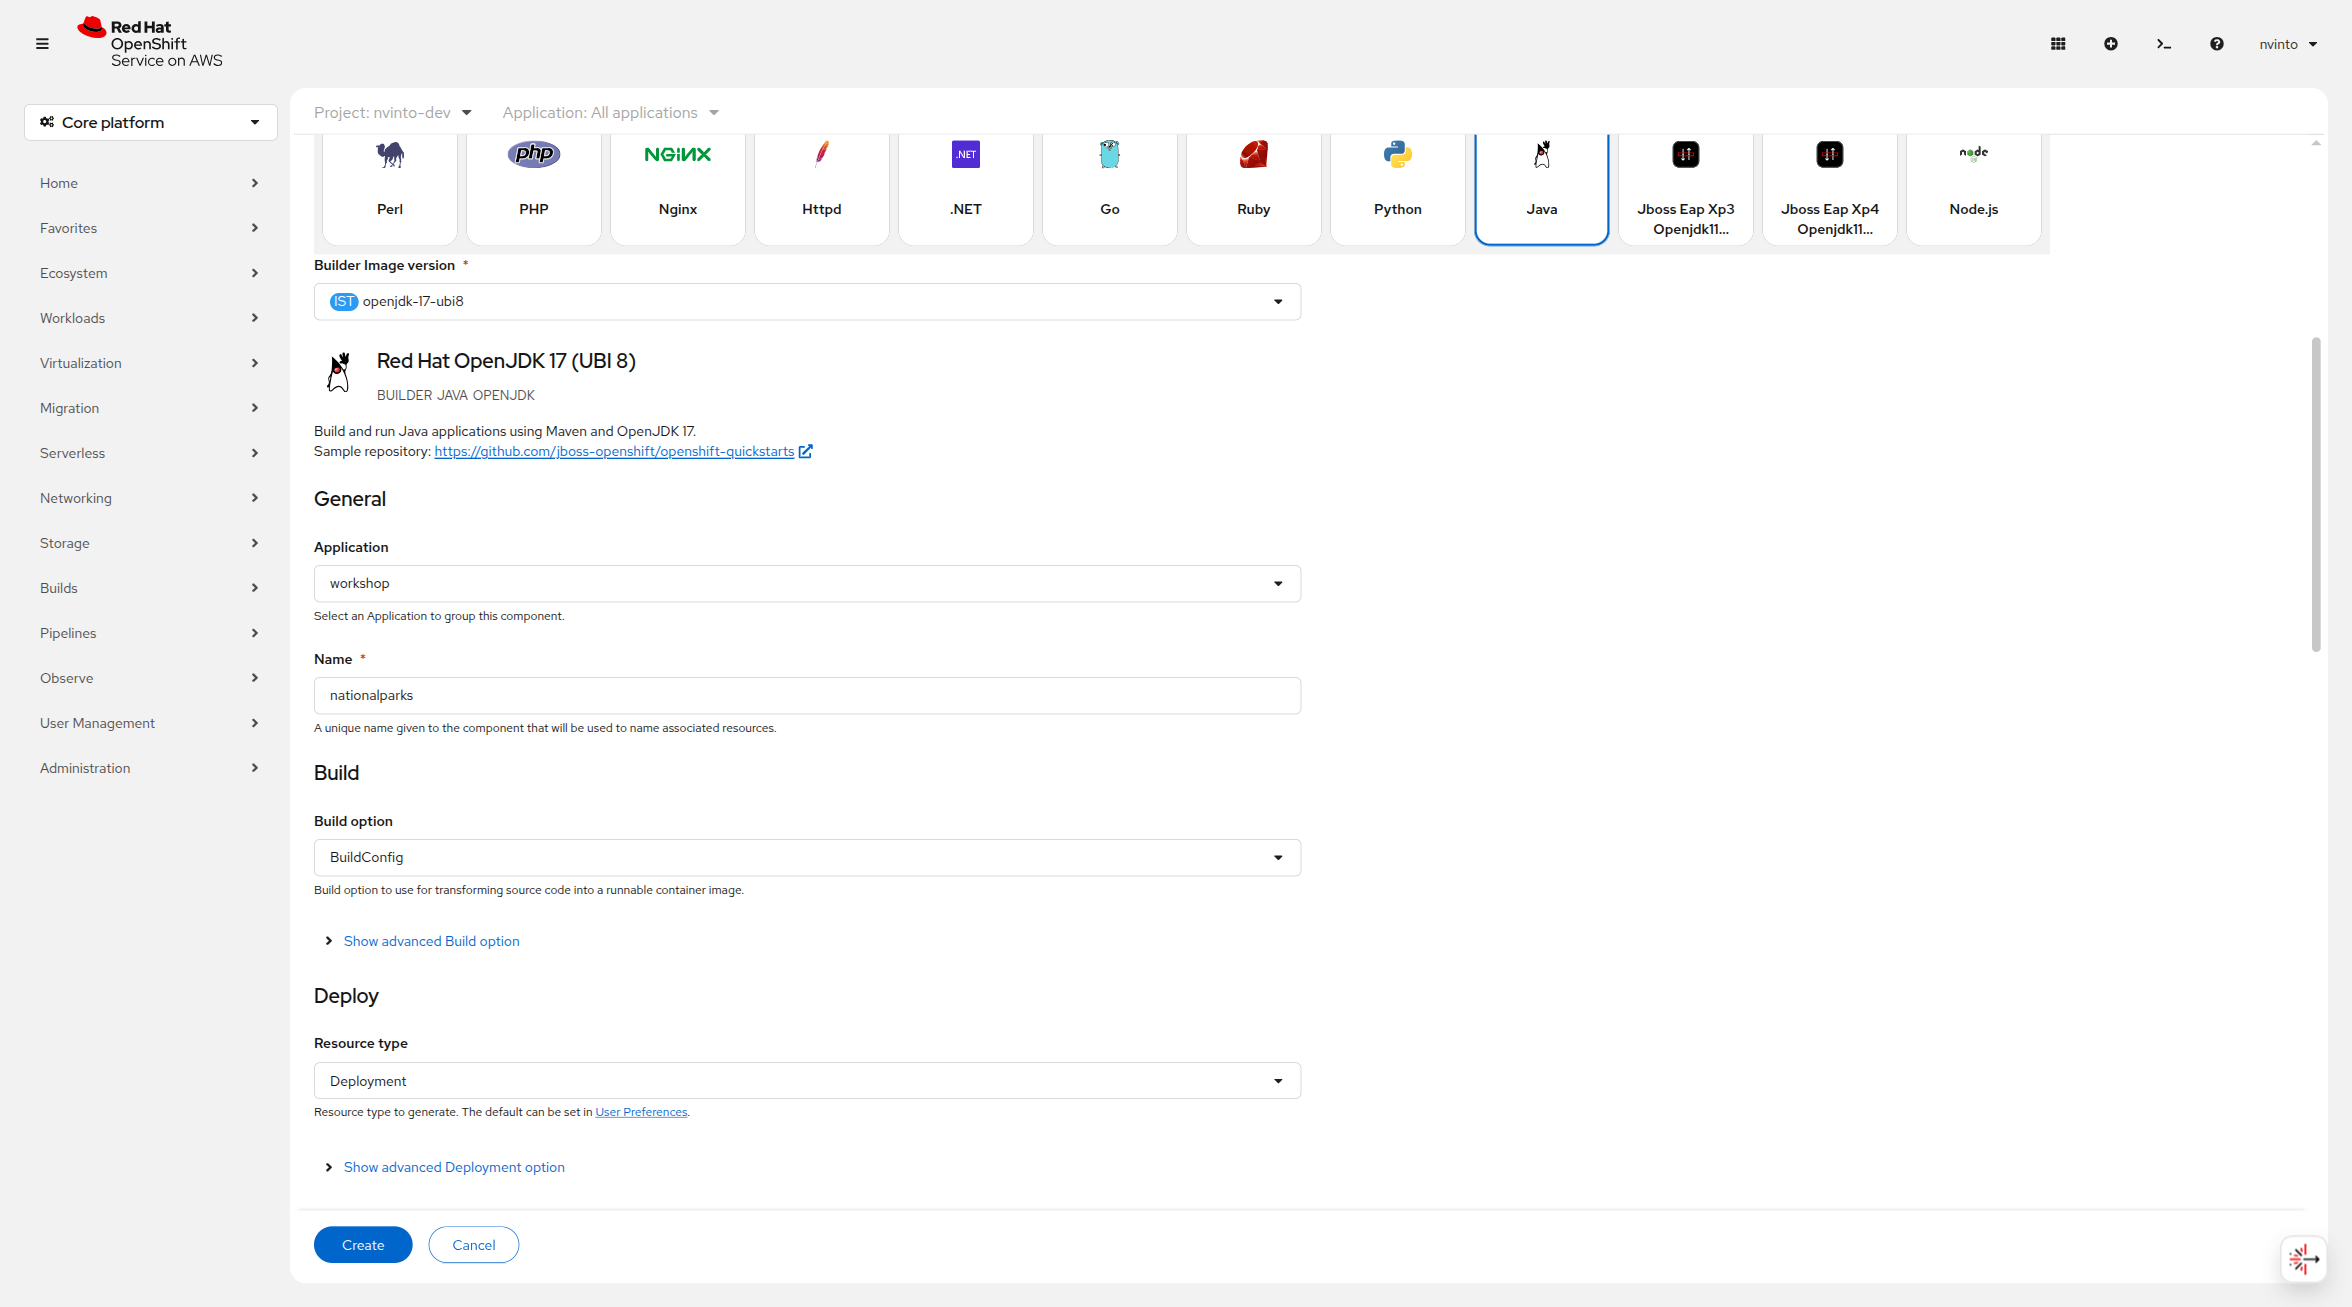This screenshot has height=1307, width=2352.
Task: Select the .NET builder image card
Action: [x=966, y=188]
